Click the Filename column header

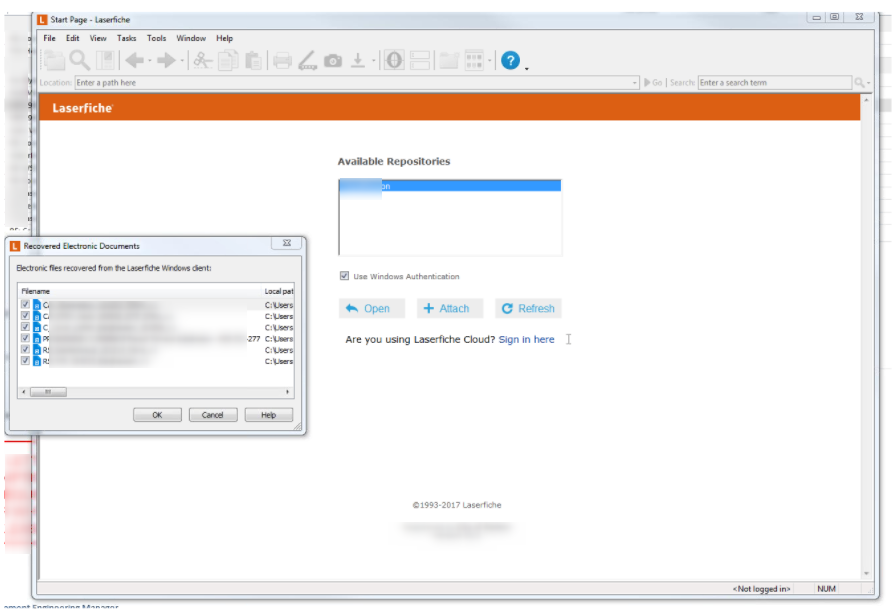(x=139, y=291)
